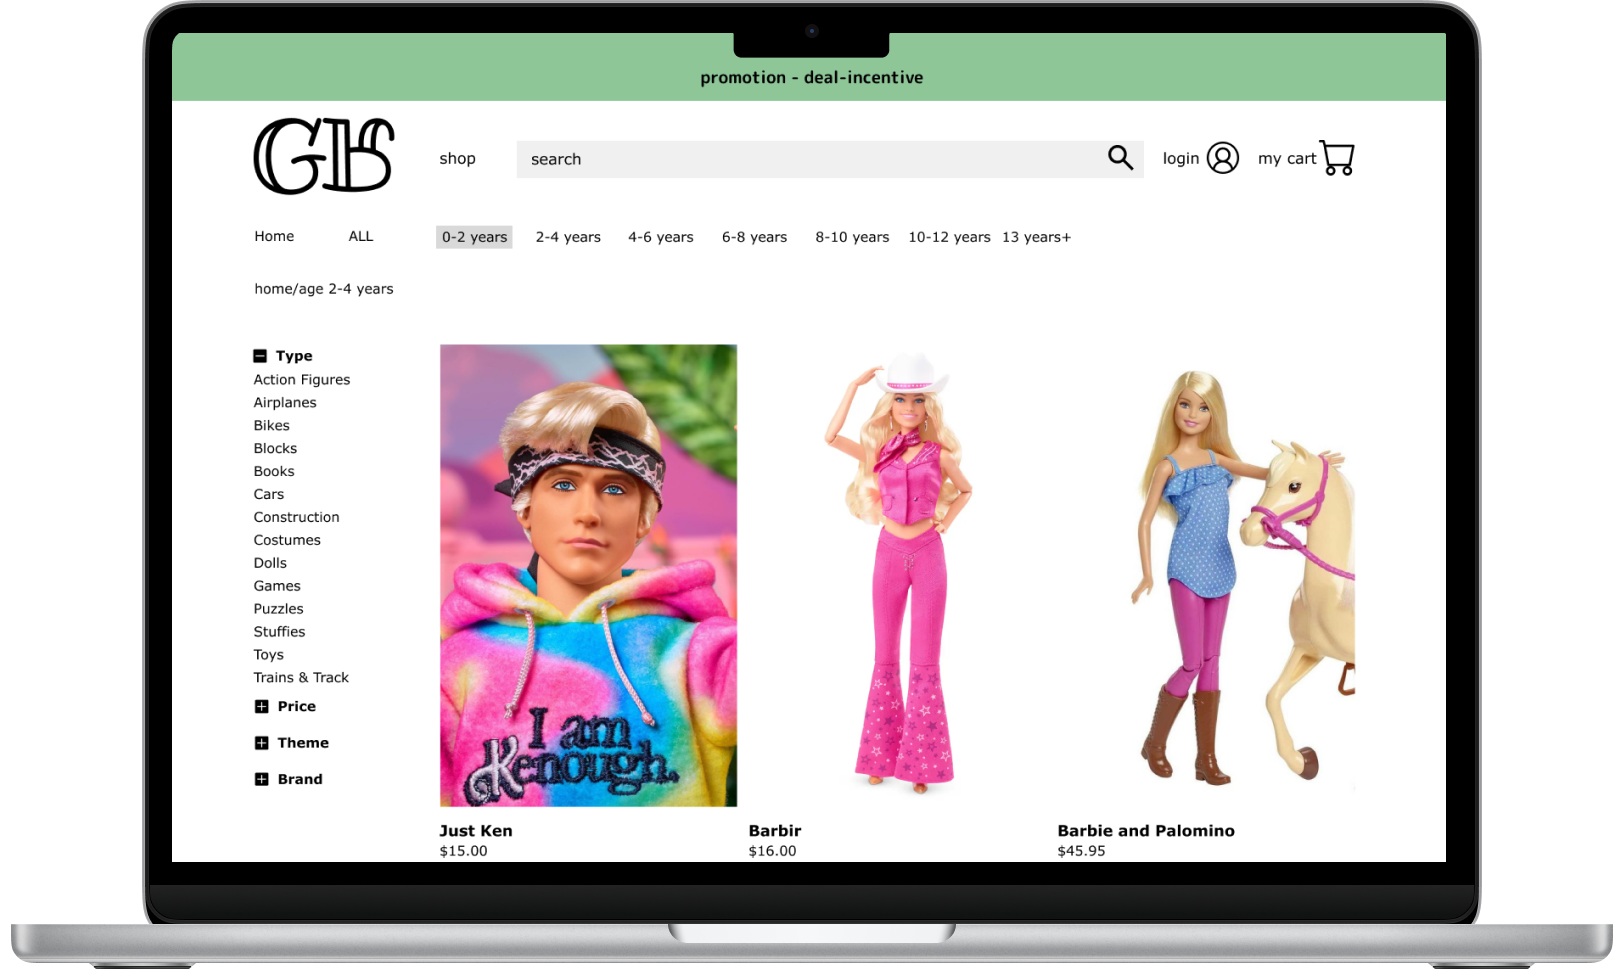
Task: Select the 10-12 years age tab
Action: tap(949, 237)
